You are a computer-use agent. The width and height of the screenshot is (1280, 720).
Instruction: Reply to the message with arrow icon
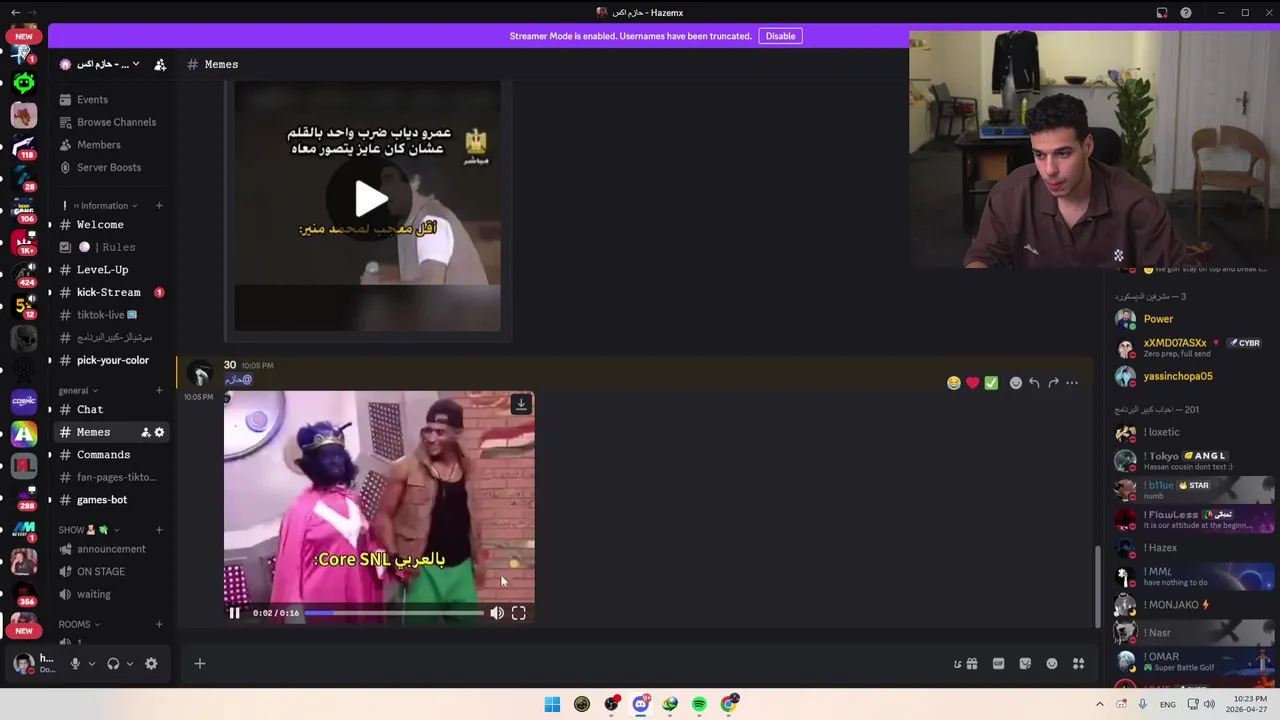[x=1034, y=383]
